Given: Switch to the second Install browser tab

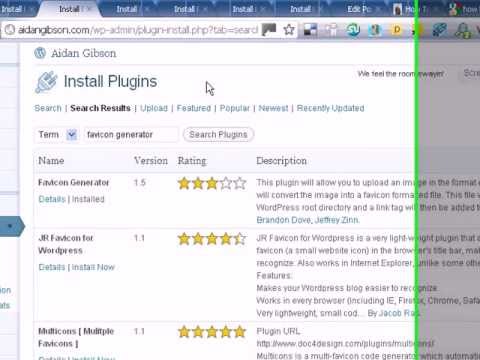Looking at the screenshot, I should (69, 9).
